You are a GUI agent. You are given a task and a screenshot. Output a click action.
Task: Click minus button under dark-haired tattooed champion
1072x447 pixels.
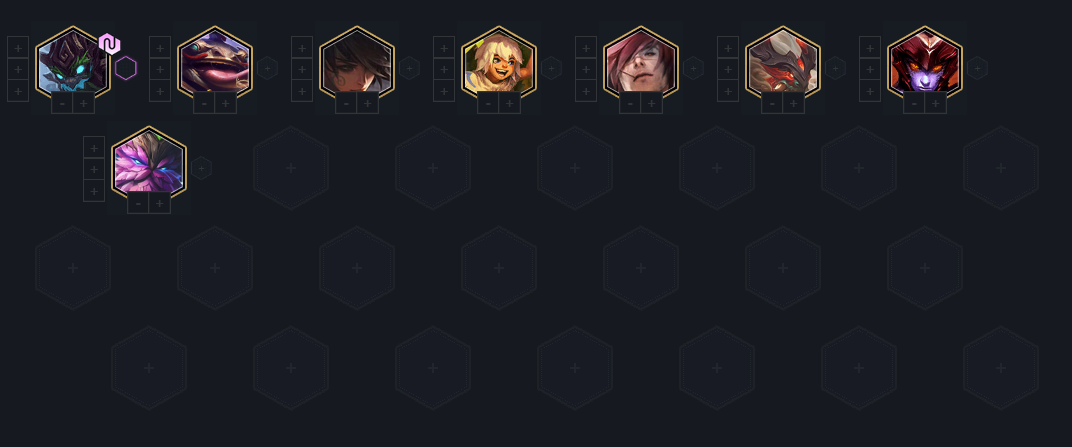click(346, 103)
